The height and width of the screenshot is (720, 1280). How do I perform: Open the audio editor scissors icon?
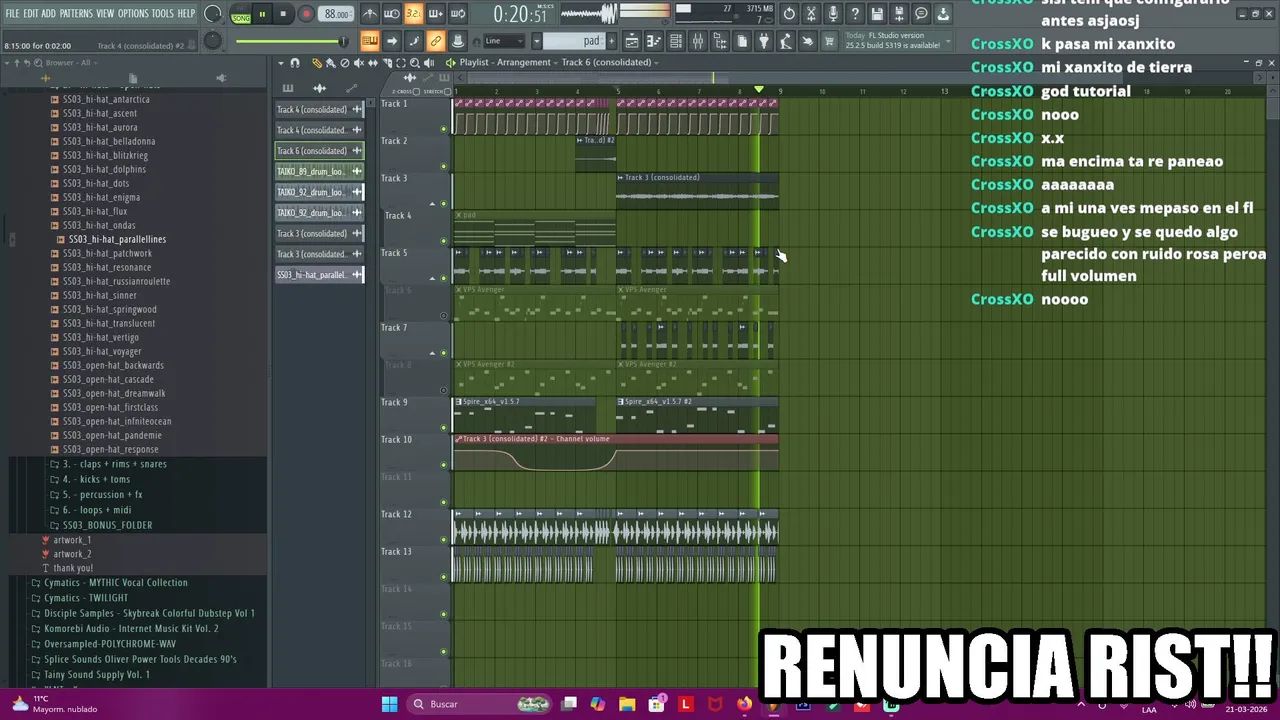coord(811,14)
